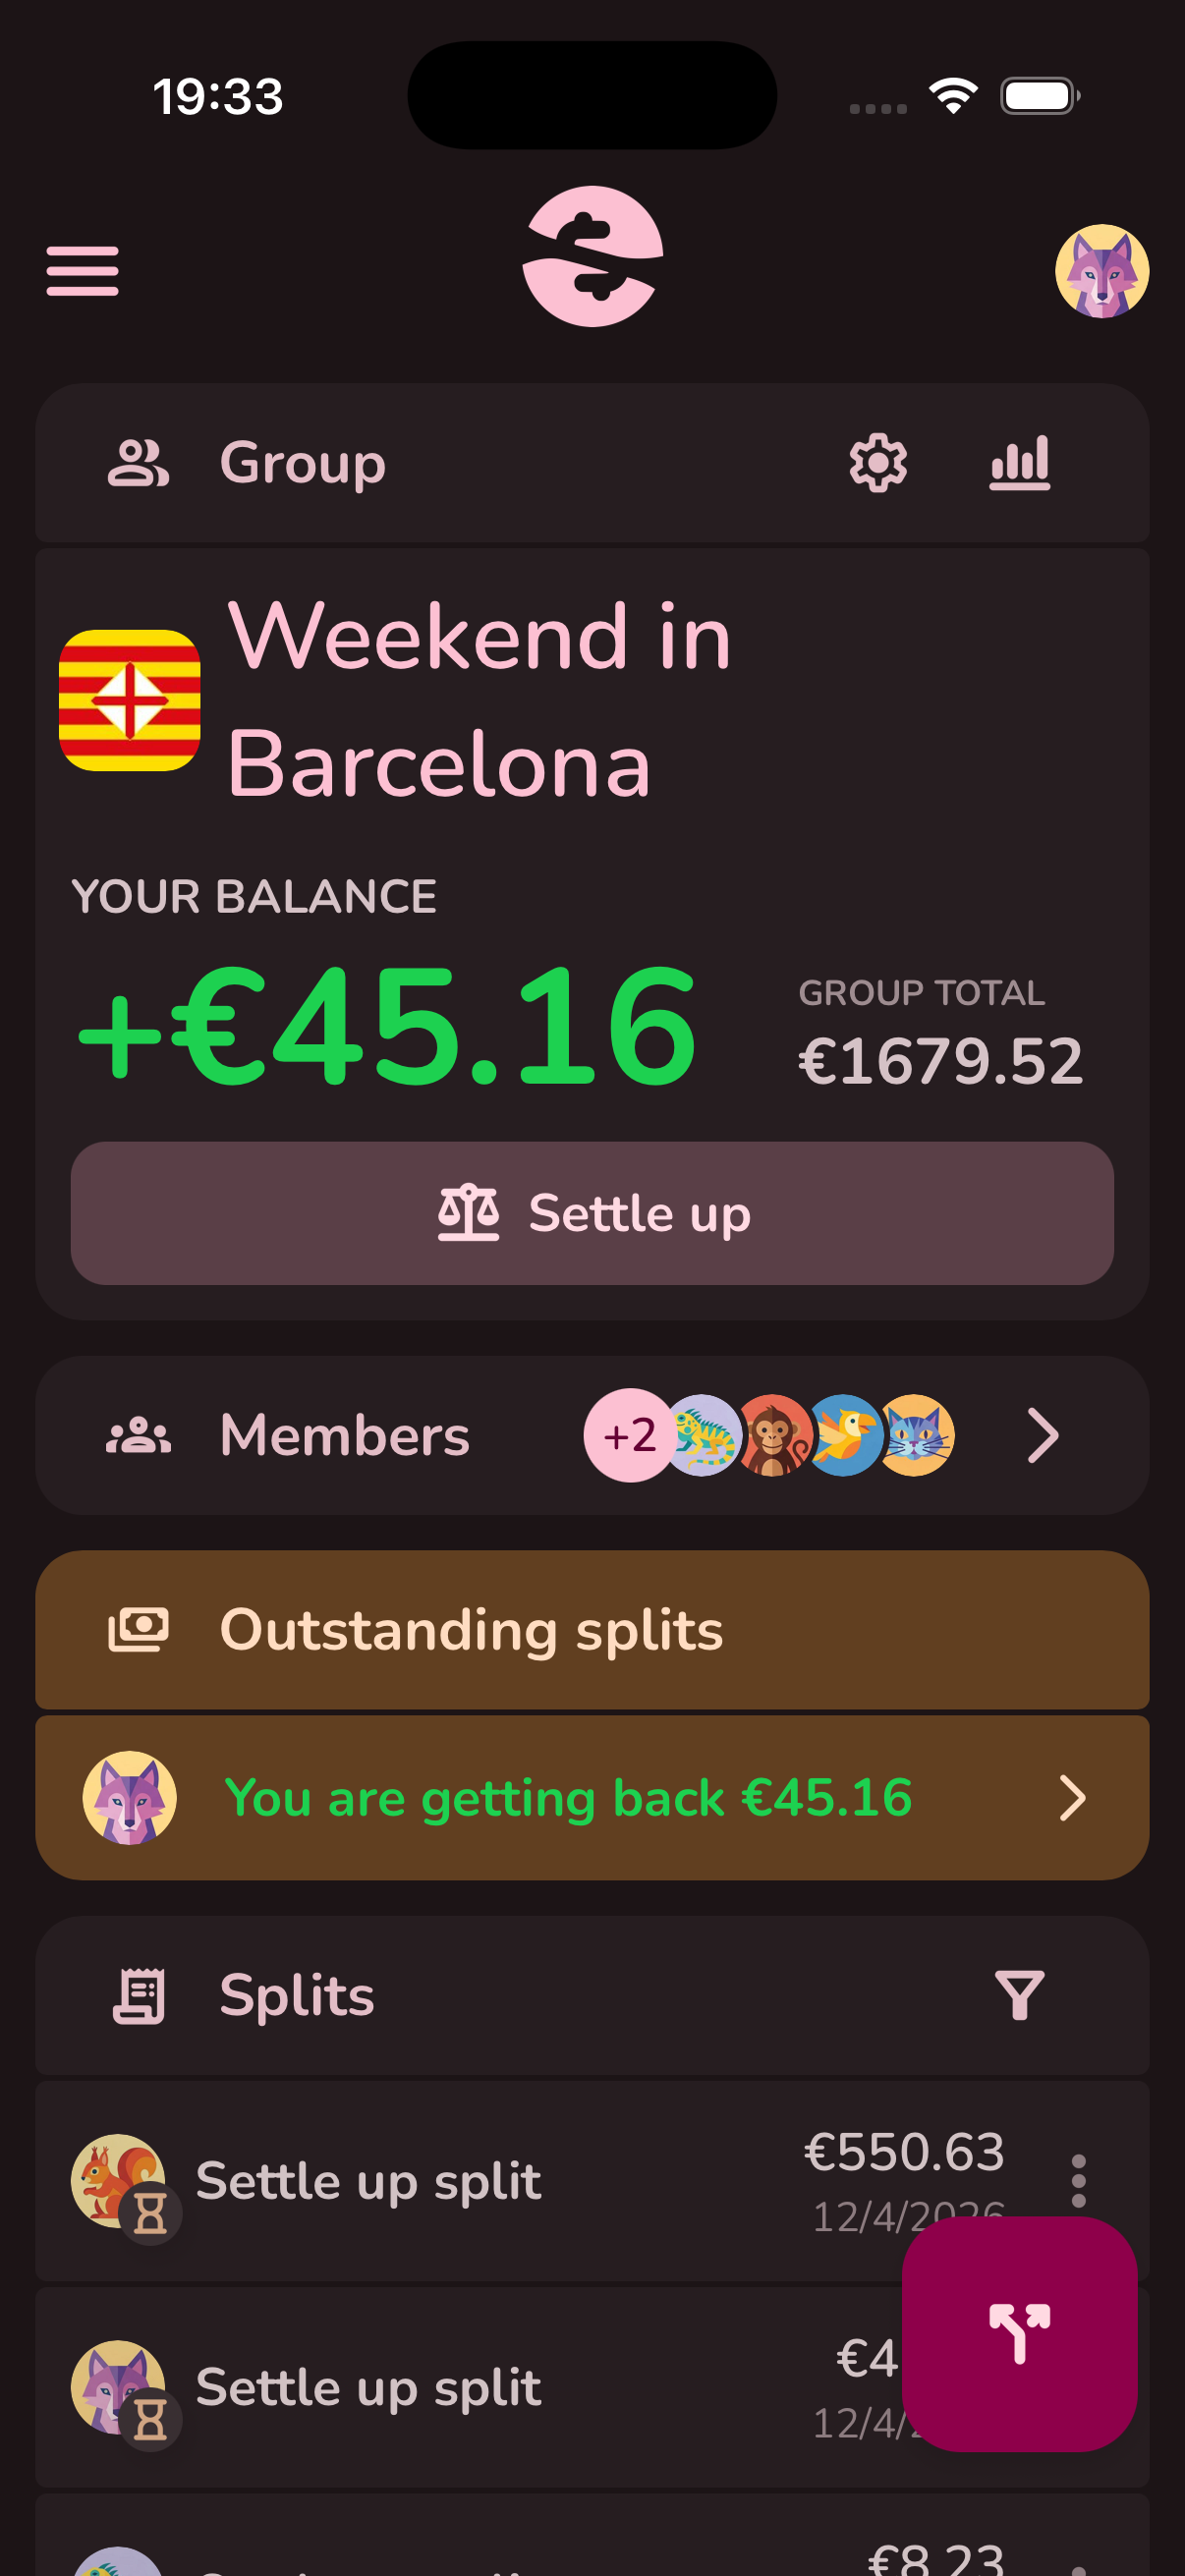Open the hamburger menu
The height and width of the screenshot is (2576, 1185).
82,271
